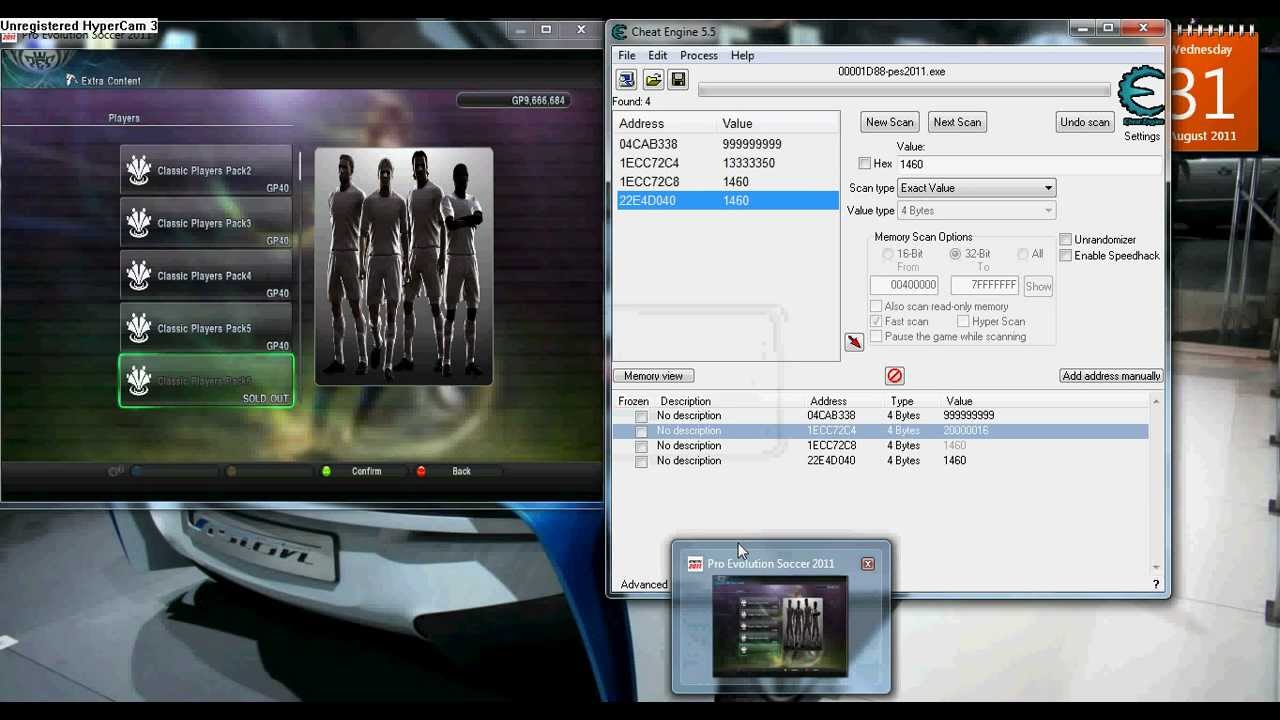Toggle Pause the game while scanning
This screenshot has width=1280, height=720.
[x=876, y=337]
